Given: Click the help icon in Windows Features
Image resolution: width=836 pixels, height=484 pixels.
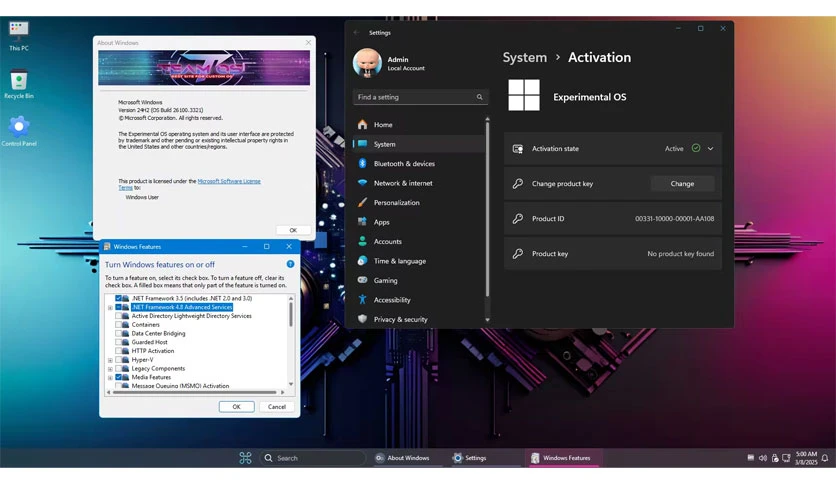Looking at the screenshot, I should pyautogui.click(x=290, y=264).
